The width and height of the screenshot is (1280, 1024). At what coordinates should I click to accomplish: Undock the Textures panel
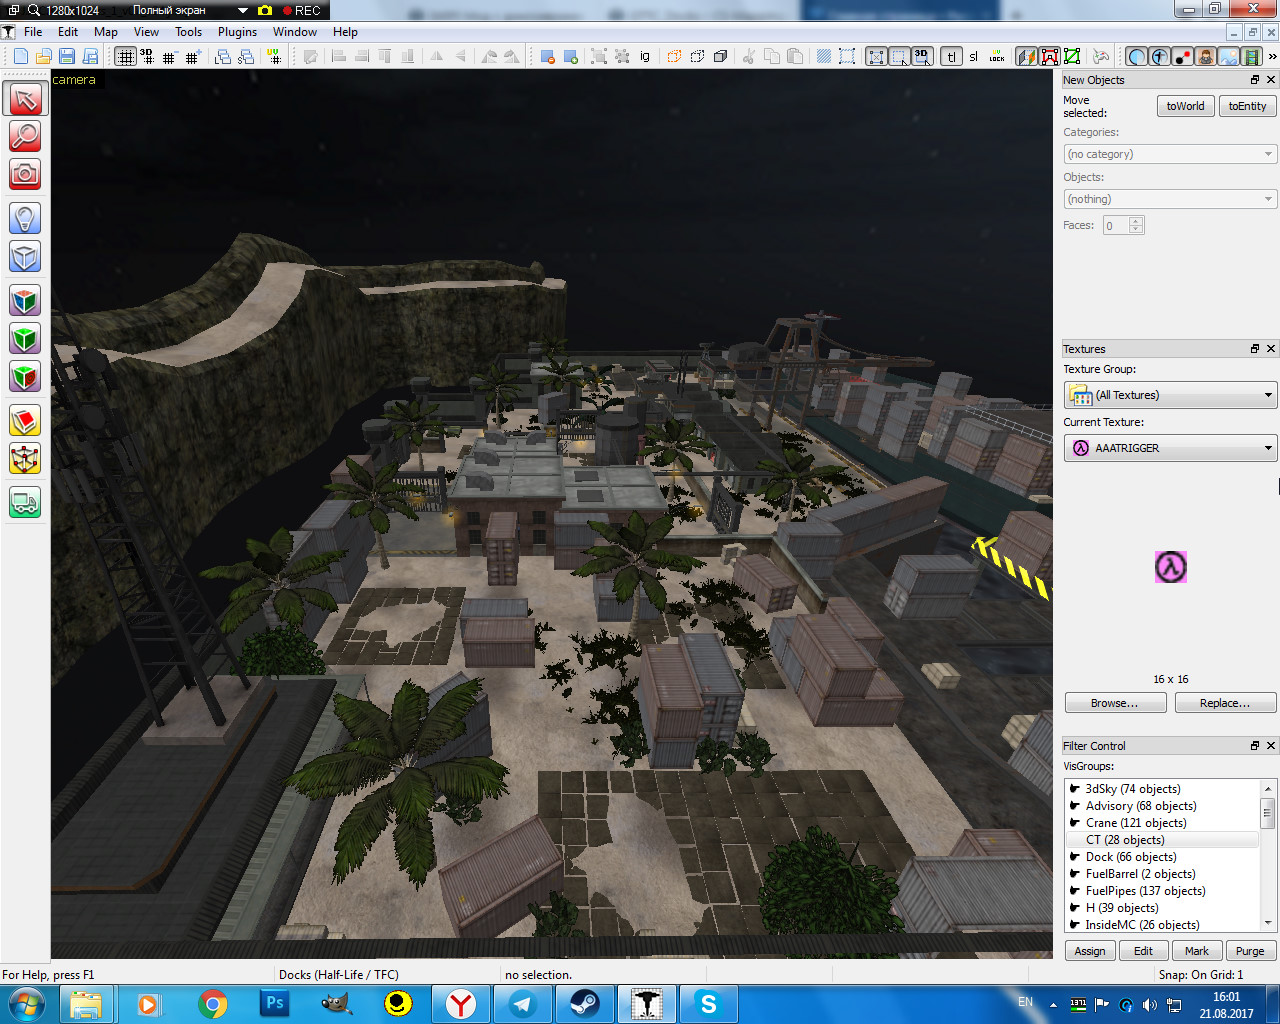click(1255, 349)
